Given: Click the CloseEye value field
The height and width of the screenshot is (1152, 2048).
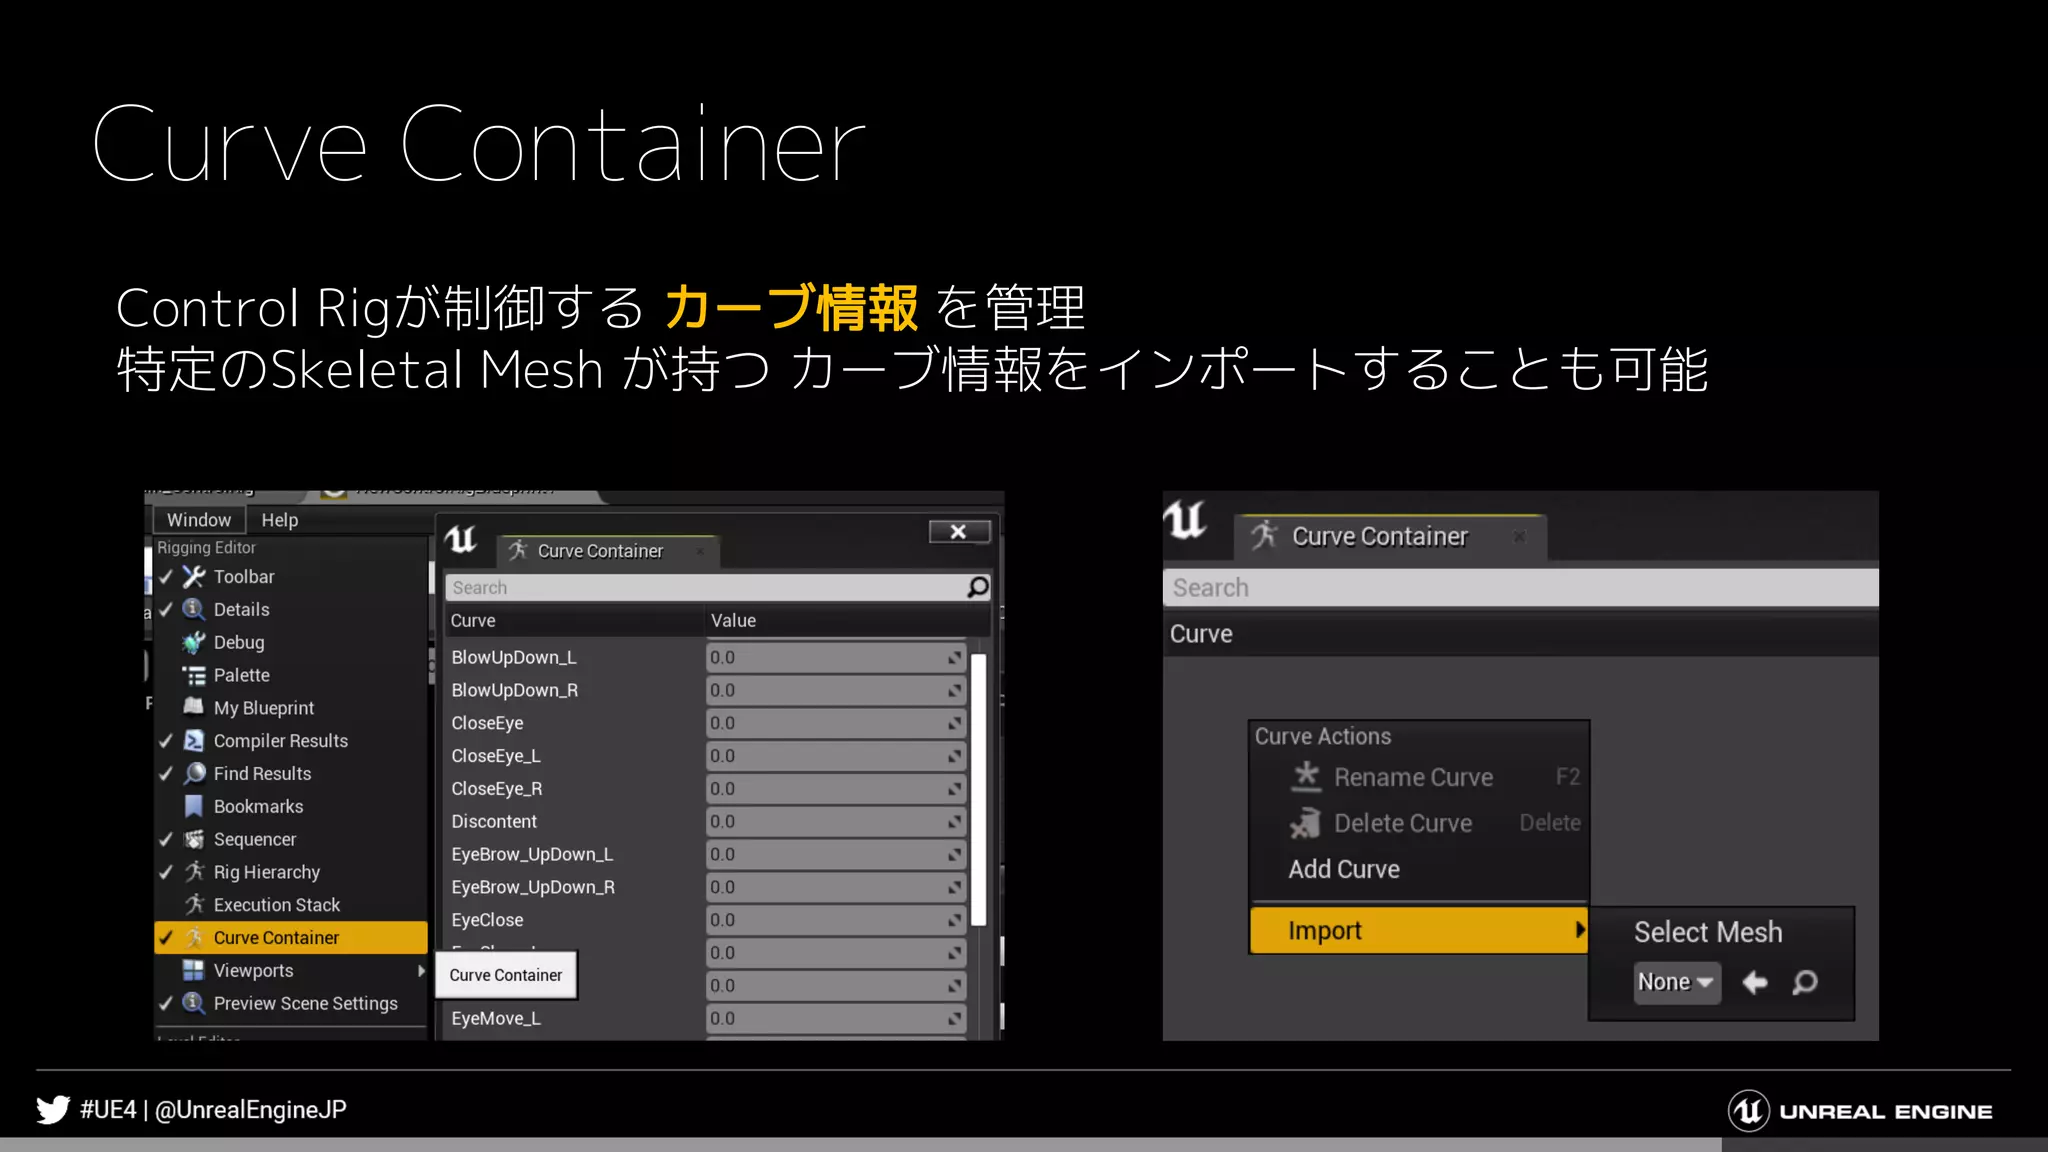Looking at the screenshot, I should (x=836, y=723).
